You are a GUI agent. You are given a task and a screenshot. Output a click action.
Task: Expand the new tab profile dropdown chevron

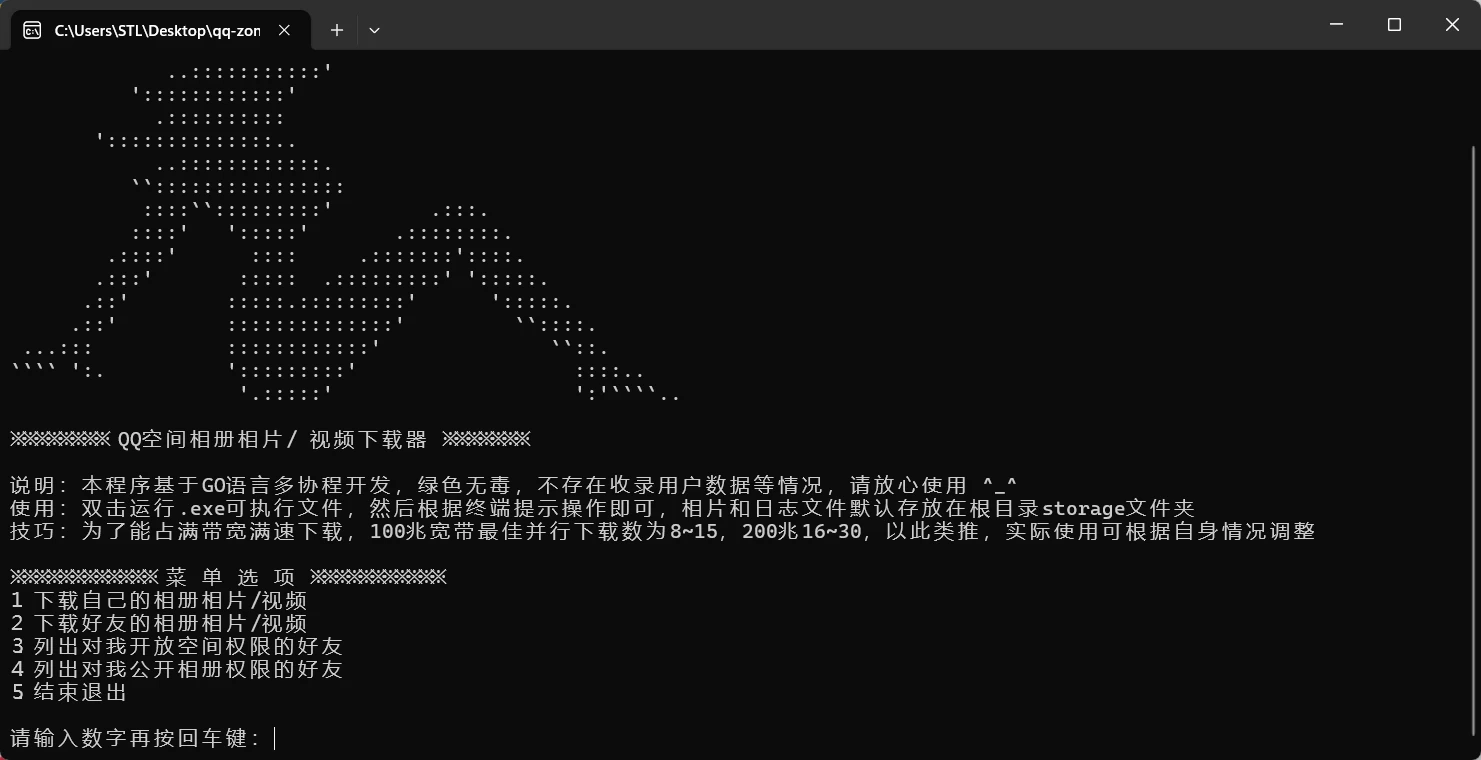[374, 30]
